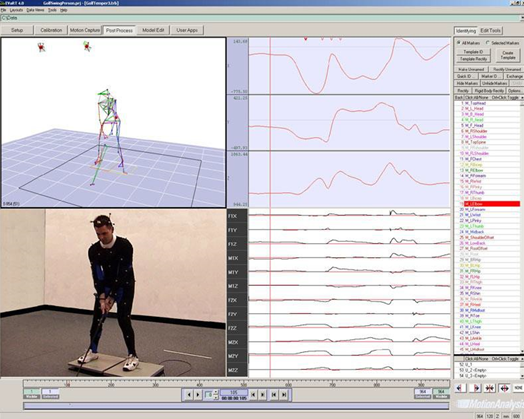Click the Create Template button

point(508,55)
